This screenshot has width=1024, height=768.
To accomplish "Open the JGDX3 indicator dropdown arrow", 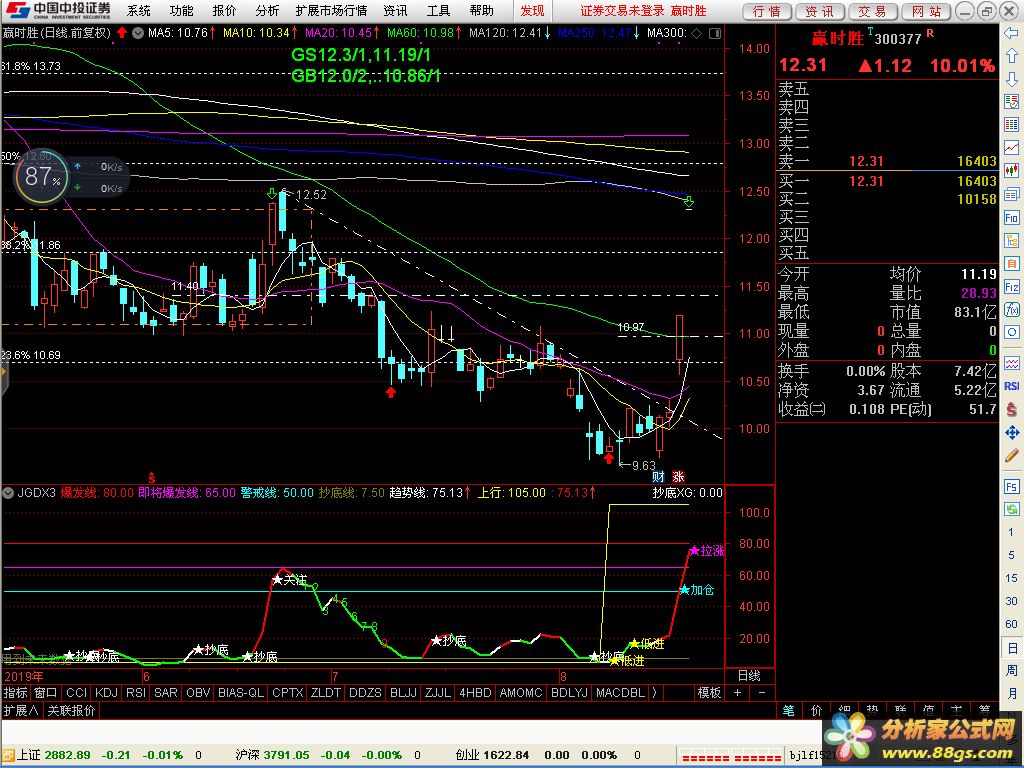I will tap(8, 492).
